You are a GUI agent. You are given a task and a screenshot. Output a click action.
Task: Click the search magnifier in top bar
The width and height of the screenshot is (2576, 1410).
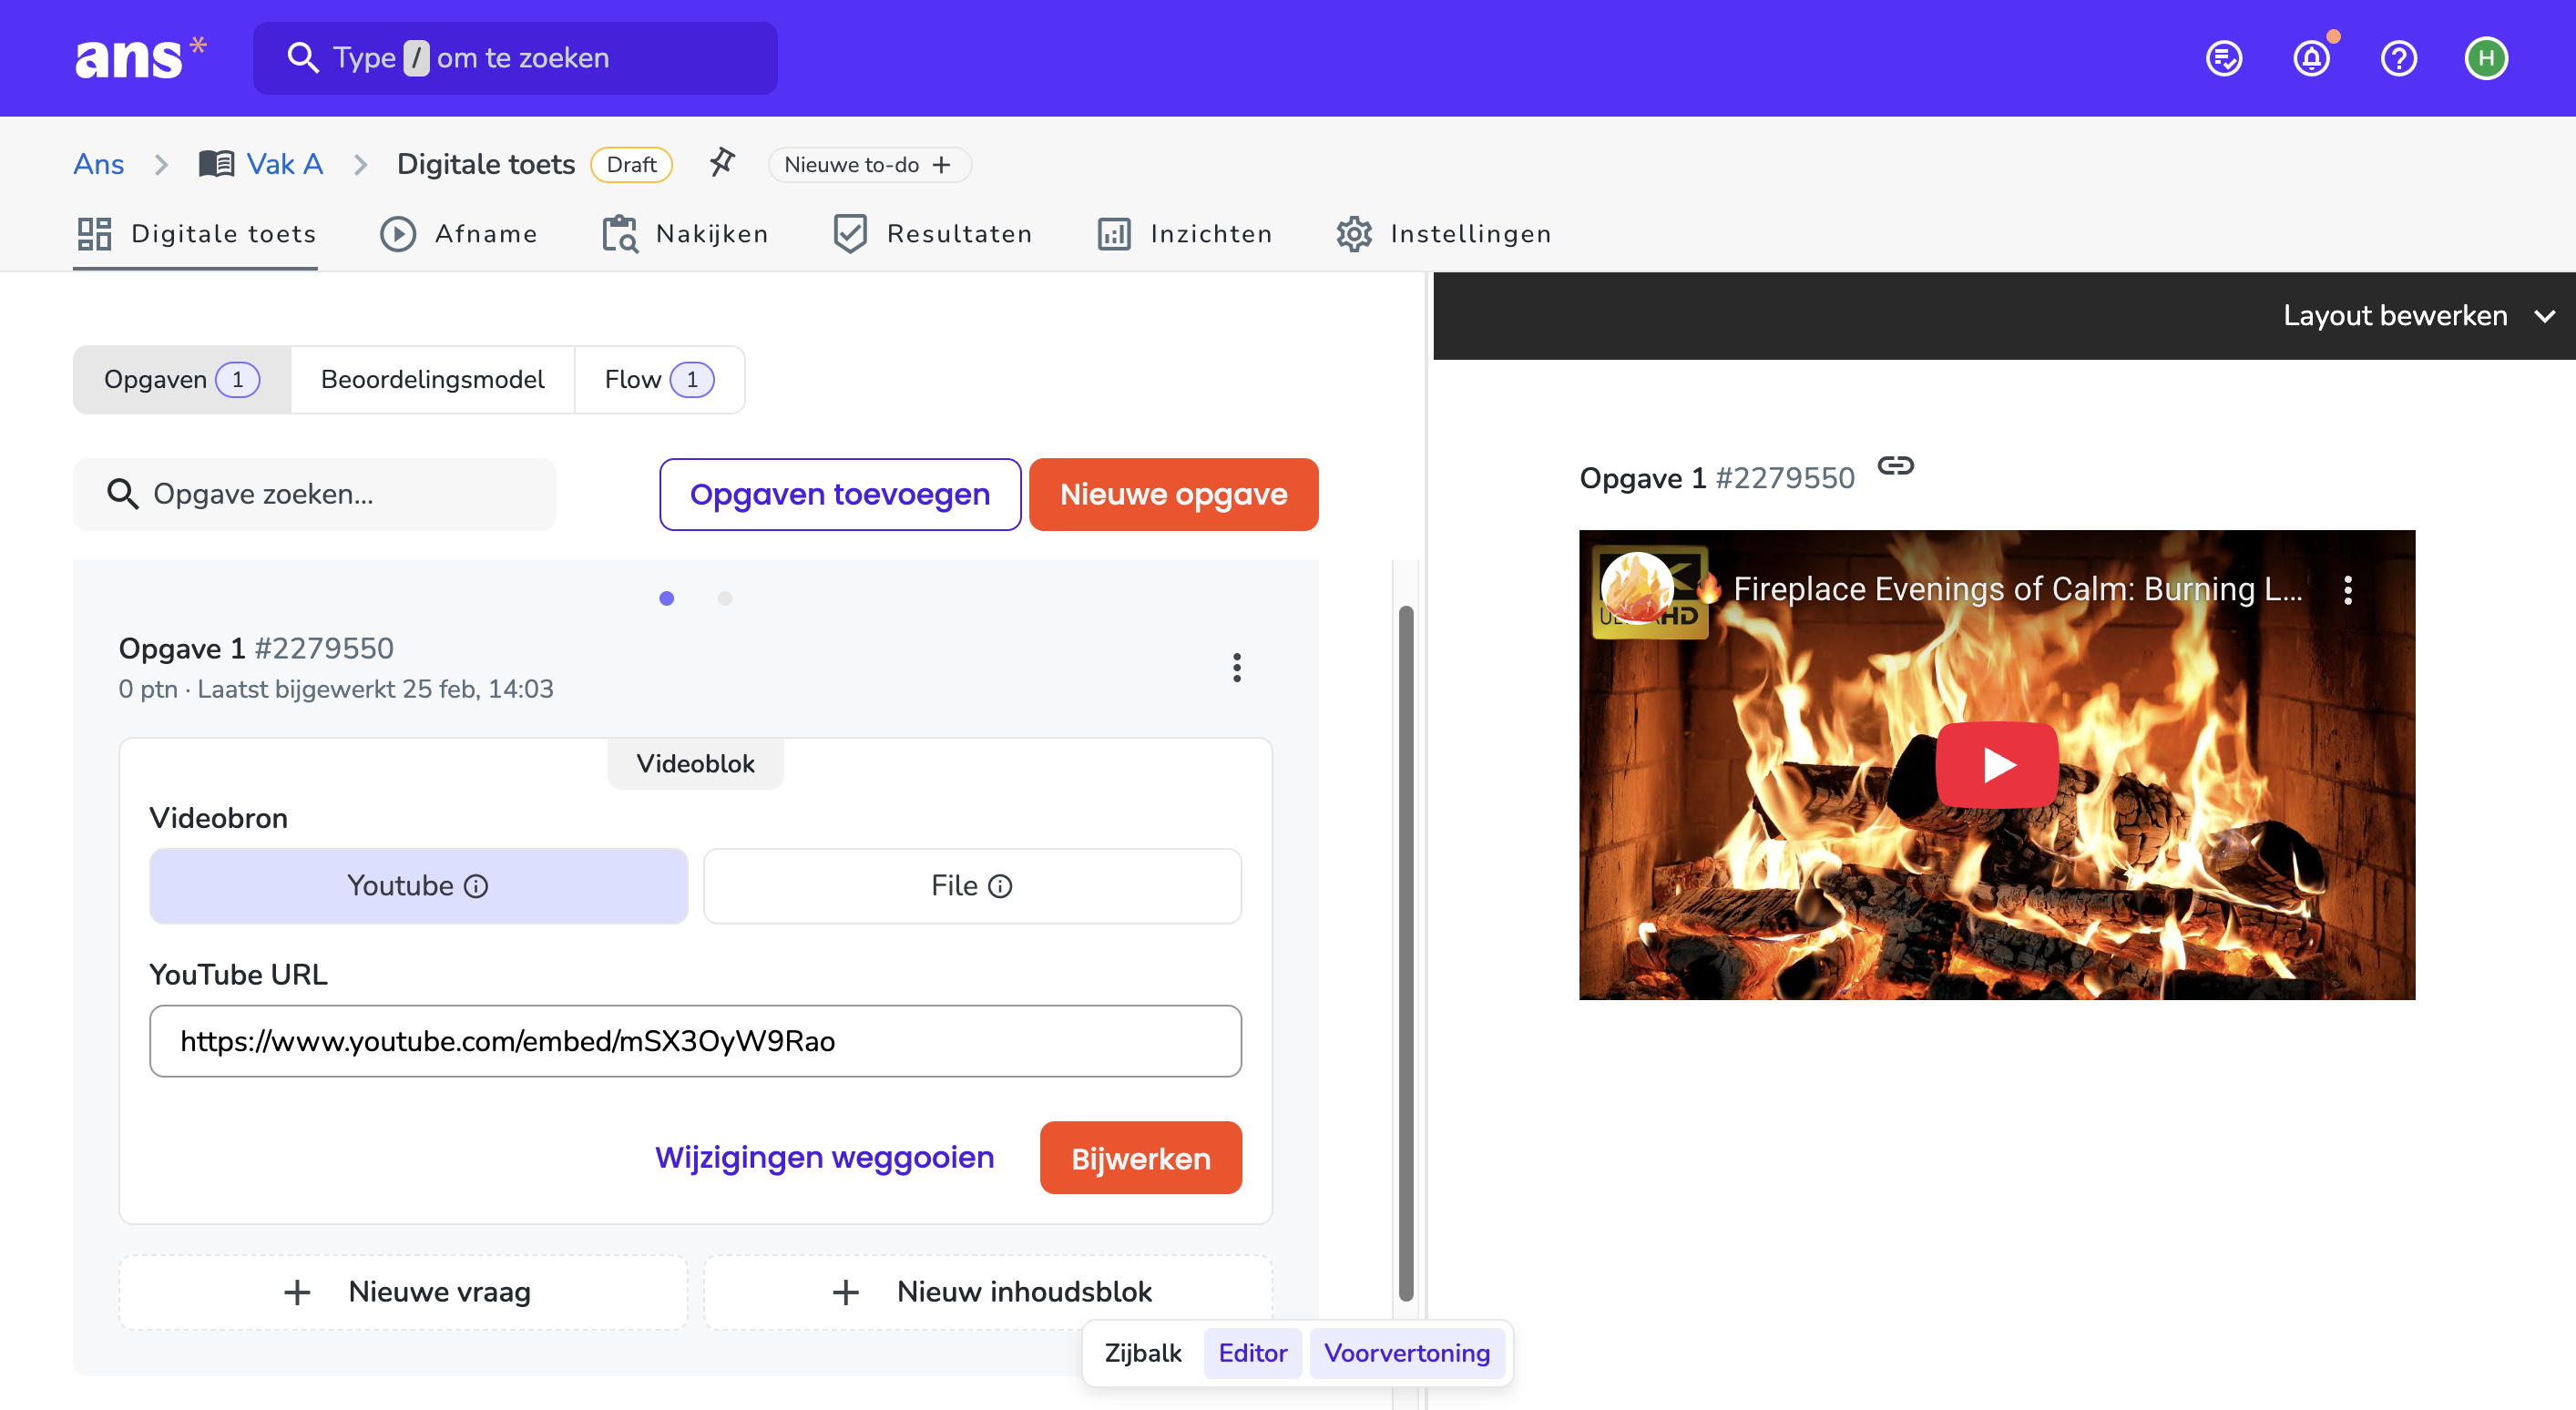tap(302, 58)
